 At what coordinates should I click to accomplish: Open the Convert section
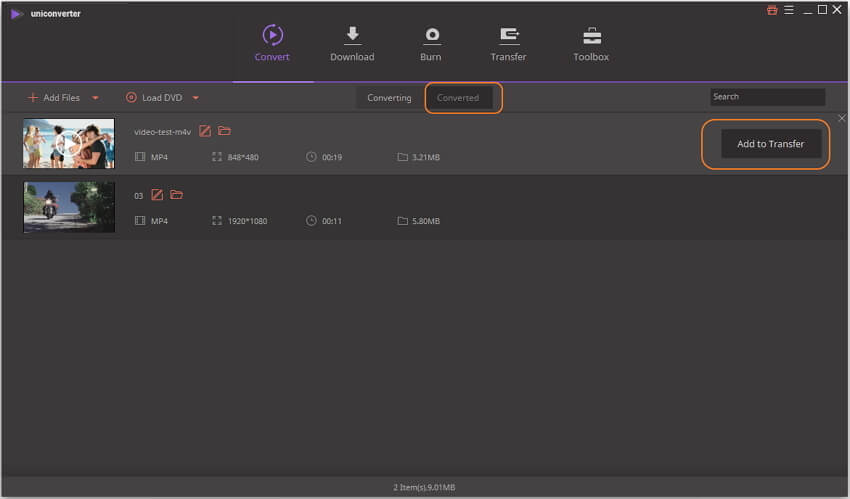click(x=272, y=43)
